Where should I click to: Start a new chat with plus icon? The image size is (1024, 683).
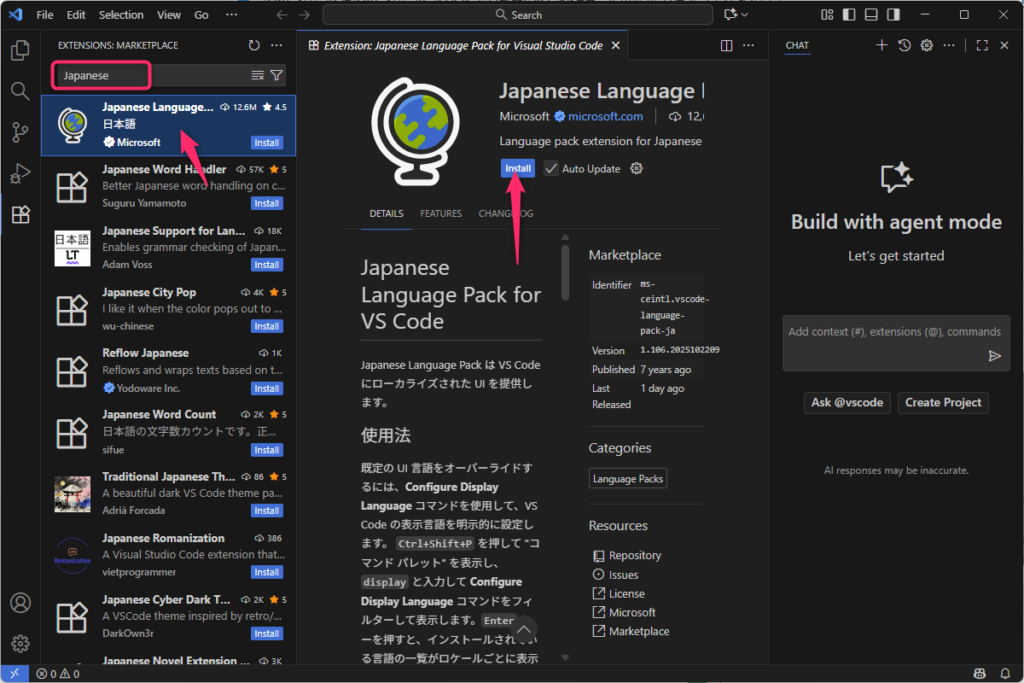881,45
